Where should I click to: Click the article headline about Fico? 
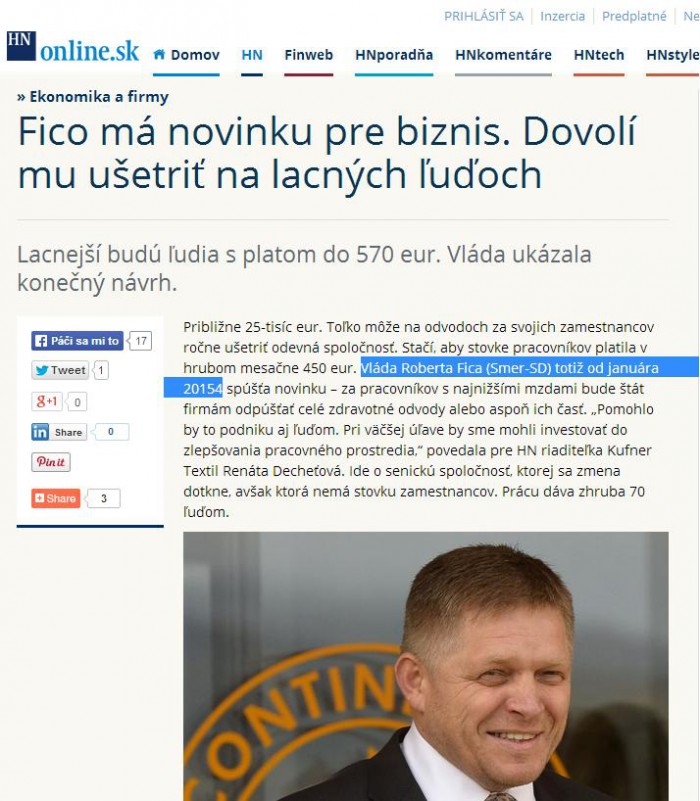(327, 153)
